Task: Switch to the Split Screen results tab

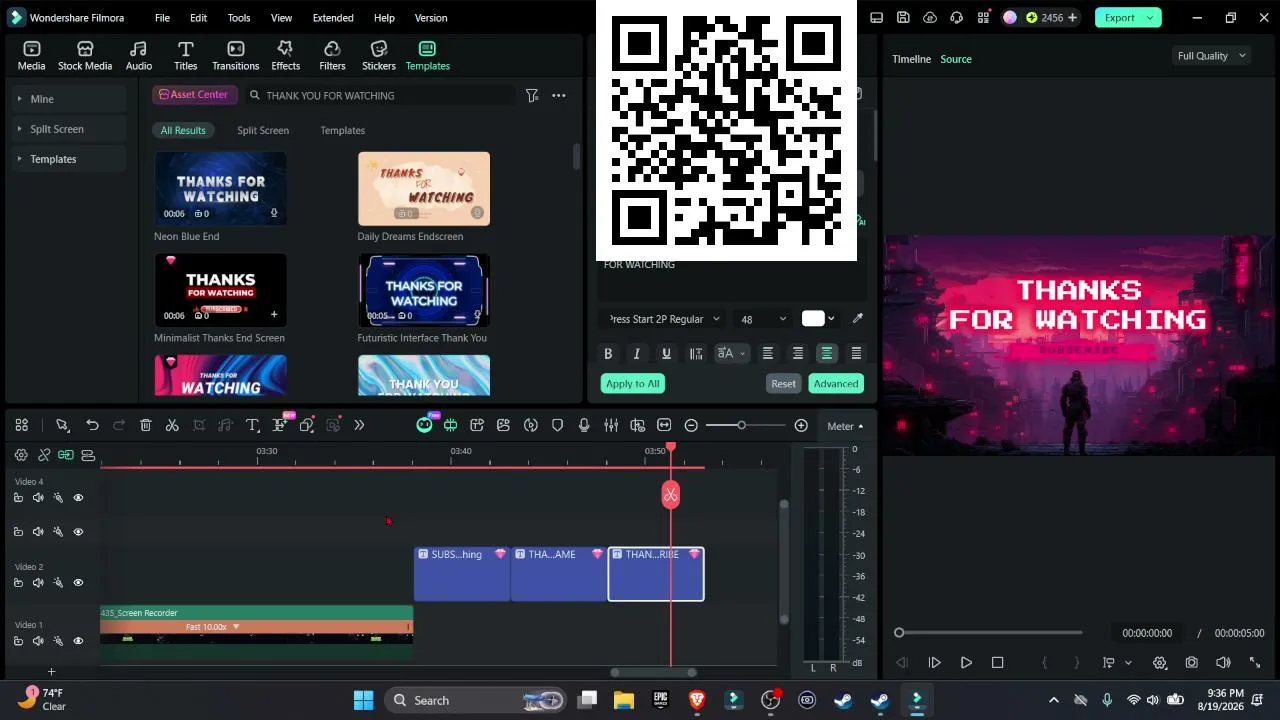Action: [x=263, y=131]
